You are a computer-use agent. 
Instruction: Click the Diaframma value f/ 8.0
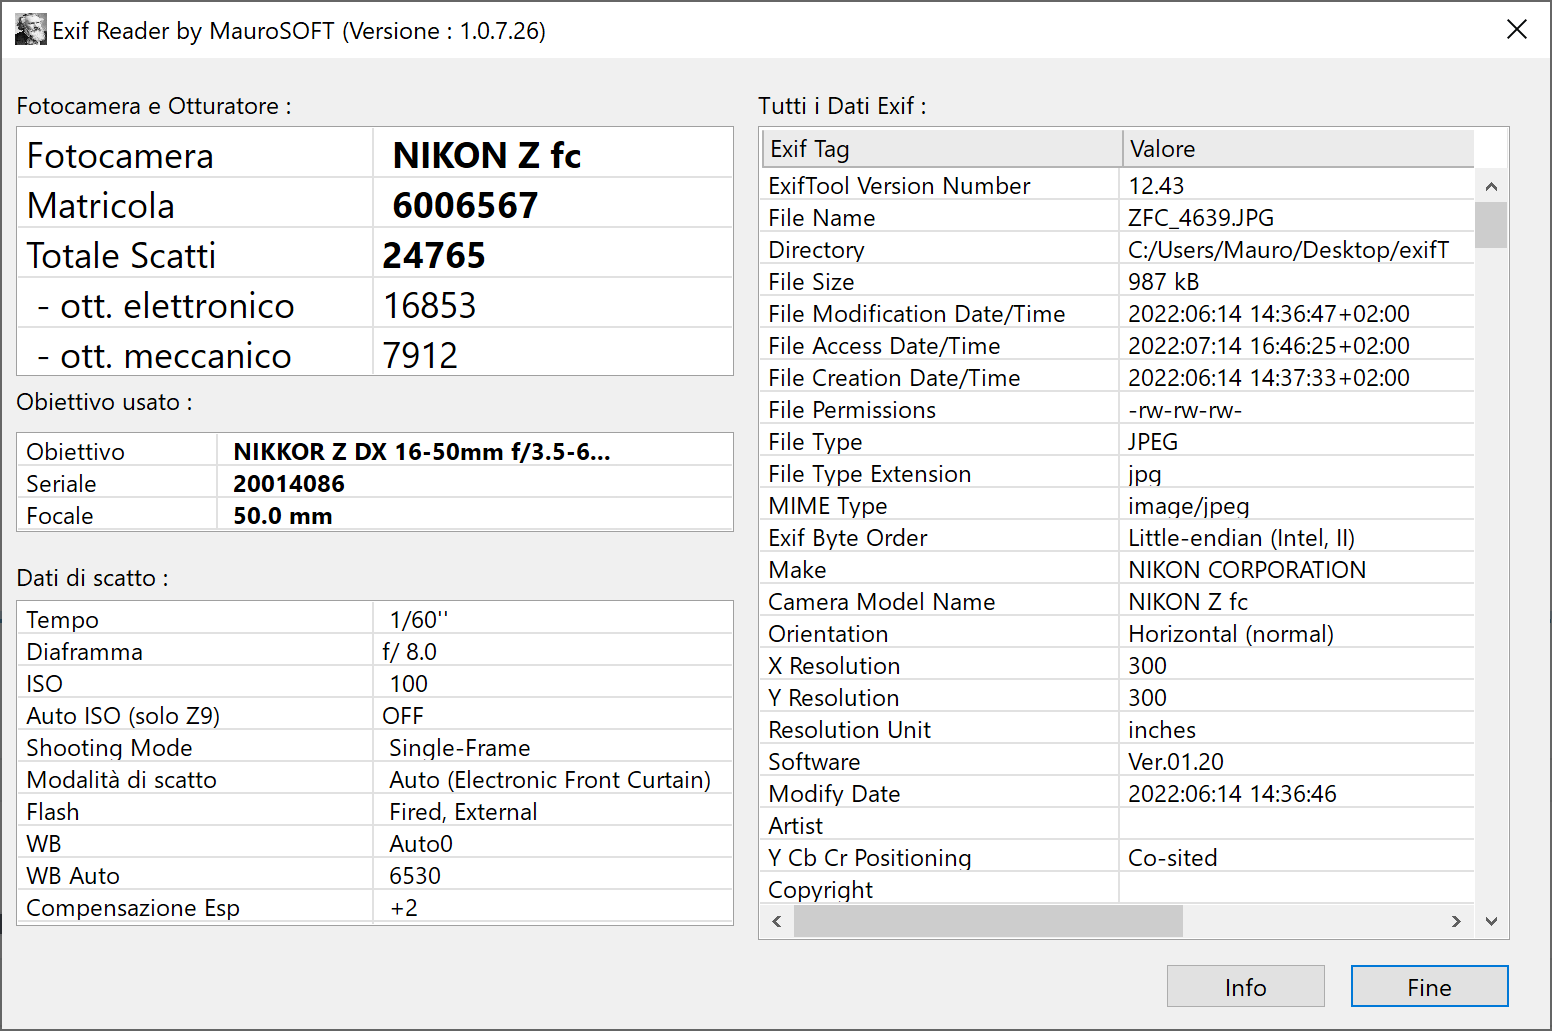pyautogui.click(x=410, y=652)
